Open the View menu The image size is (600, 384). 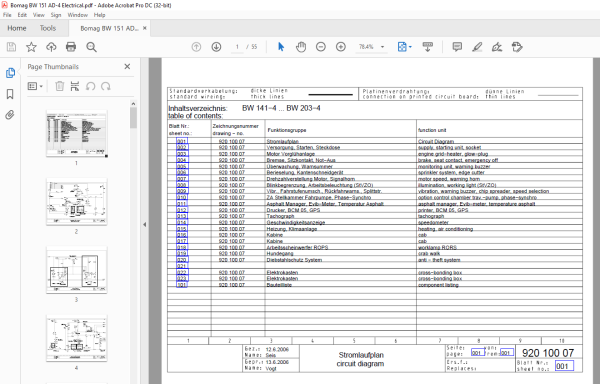coord(39,15)
